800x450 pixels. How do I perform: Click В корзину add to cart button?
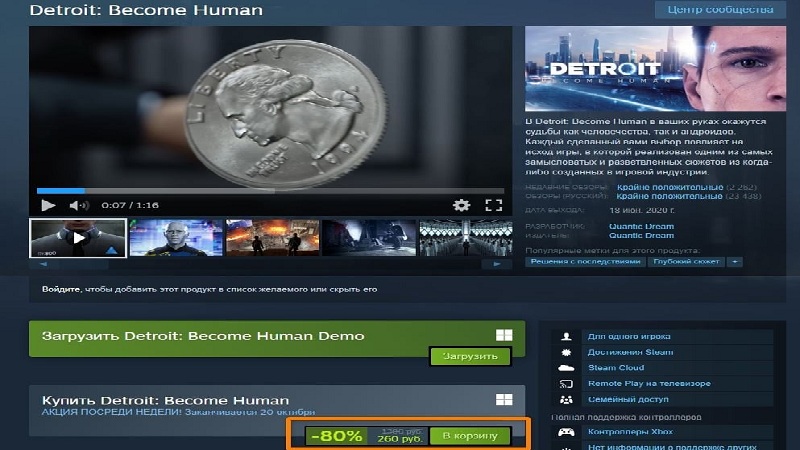tap(470, 436)
